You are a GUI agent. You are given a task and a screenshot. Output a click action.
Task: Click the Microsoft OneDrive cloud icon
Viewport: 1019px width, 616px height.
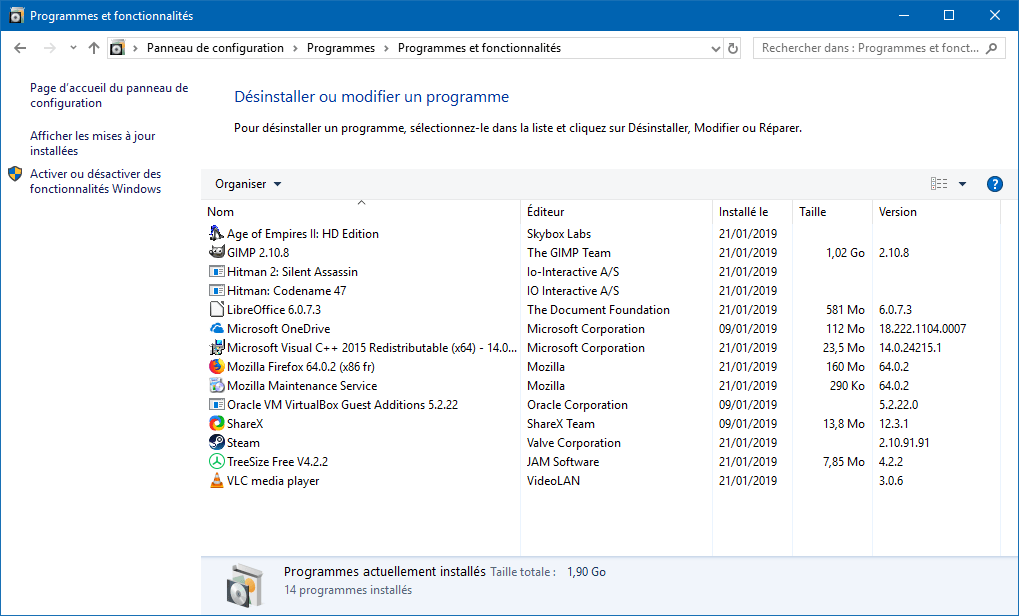coord(216,329)
